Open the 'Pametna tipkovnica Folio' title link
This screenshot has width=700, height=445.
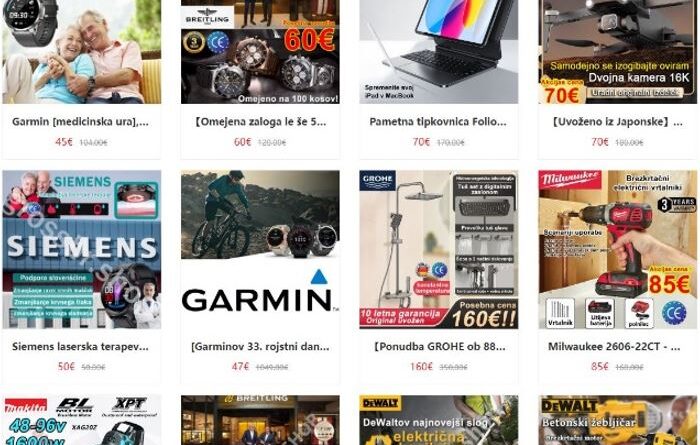[x=438, y=122]
